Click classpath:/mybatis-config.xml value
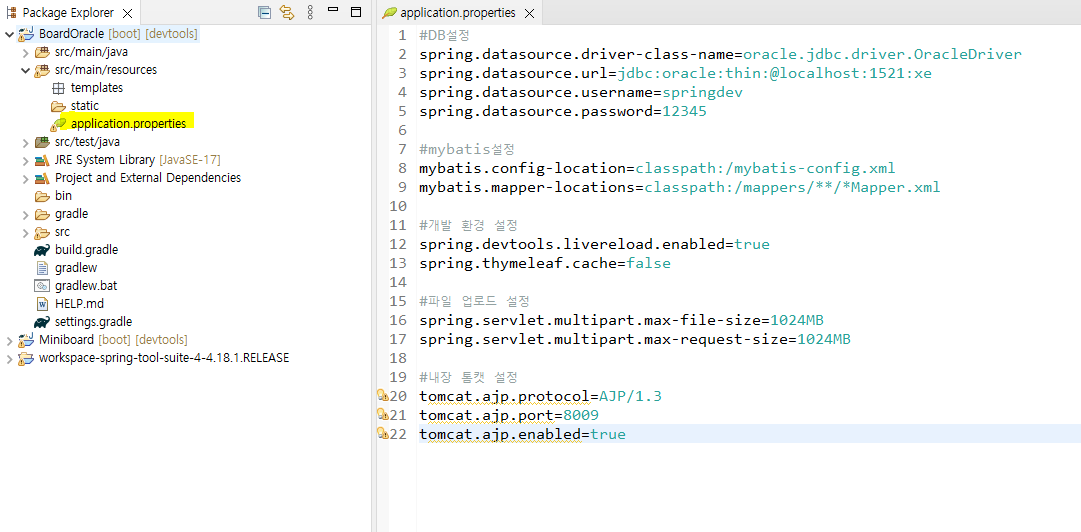This screenshot has width=1081, height=532. tap(765, 168)
